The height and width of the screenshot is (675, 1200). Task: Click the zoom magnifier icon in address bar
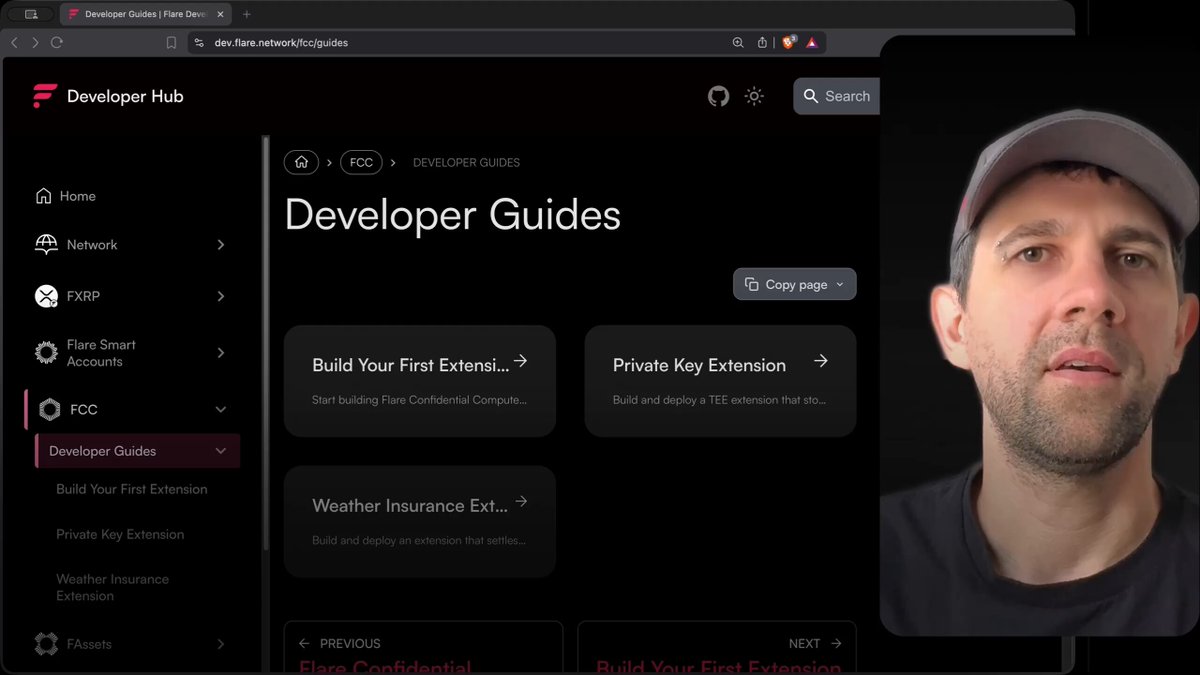[x=738, y=43]
